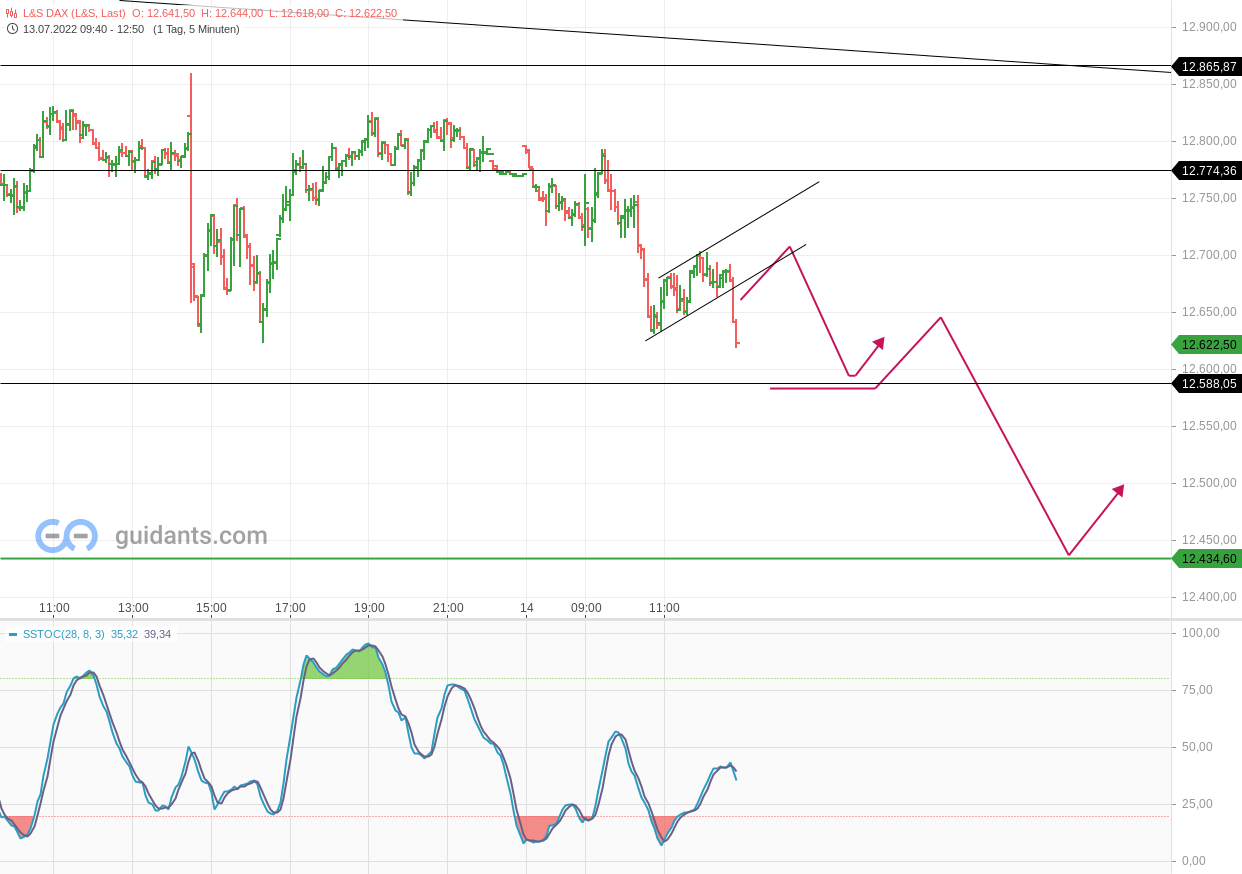
Task: Click the clock icon next to the date range
Action: 12,29
